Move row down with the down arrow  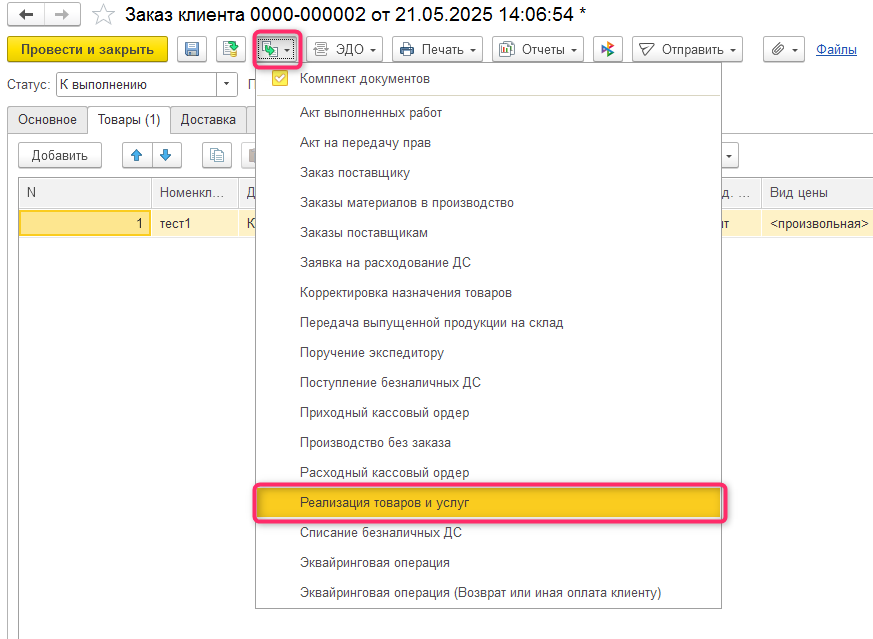(165, 155)
